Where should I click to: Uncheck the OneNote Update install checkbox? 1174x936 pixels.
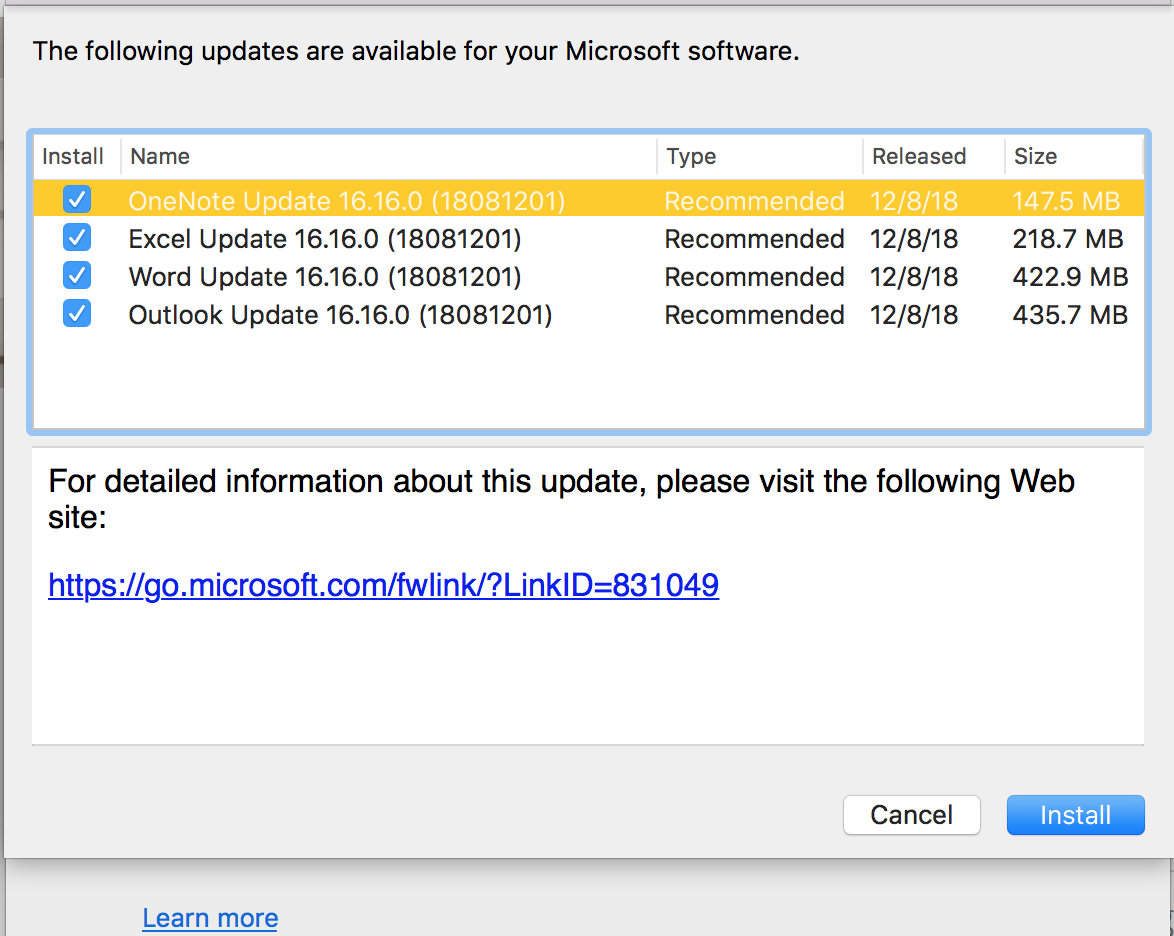(77, 200)
